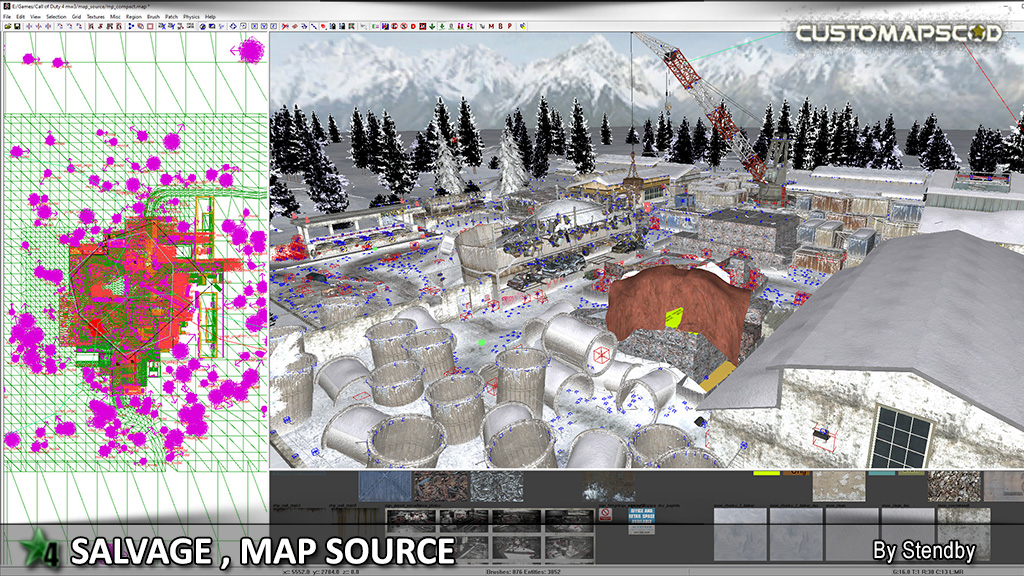Open the Grid menu
This screenshot has width=1024, height=576.
pos(76,16)
